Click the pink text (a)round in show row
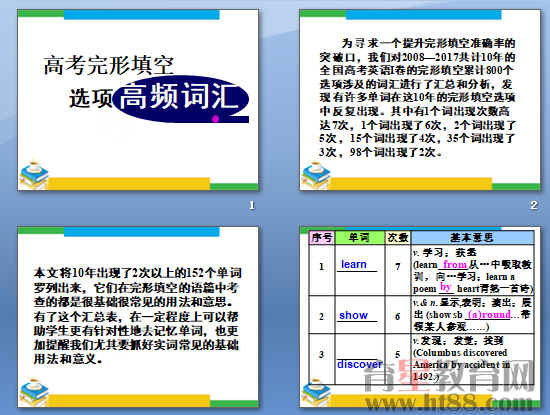Screen dimensions: 550x415 point(490,314)
